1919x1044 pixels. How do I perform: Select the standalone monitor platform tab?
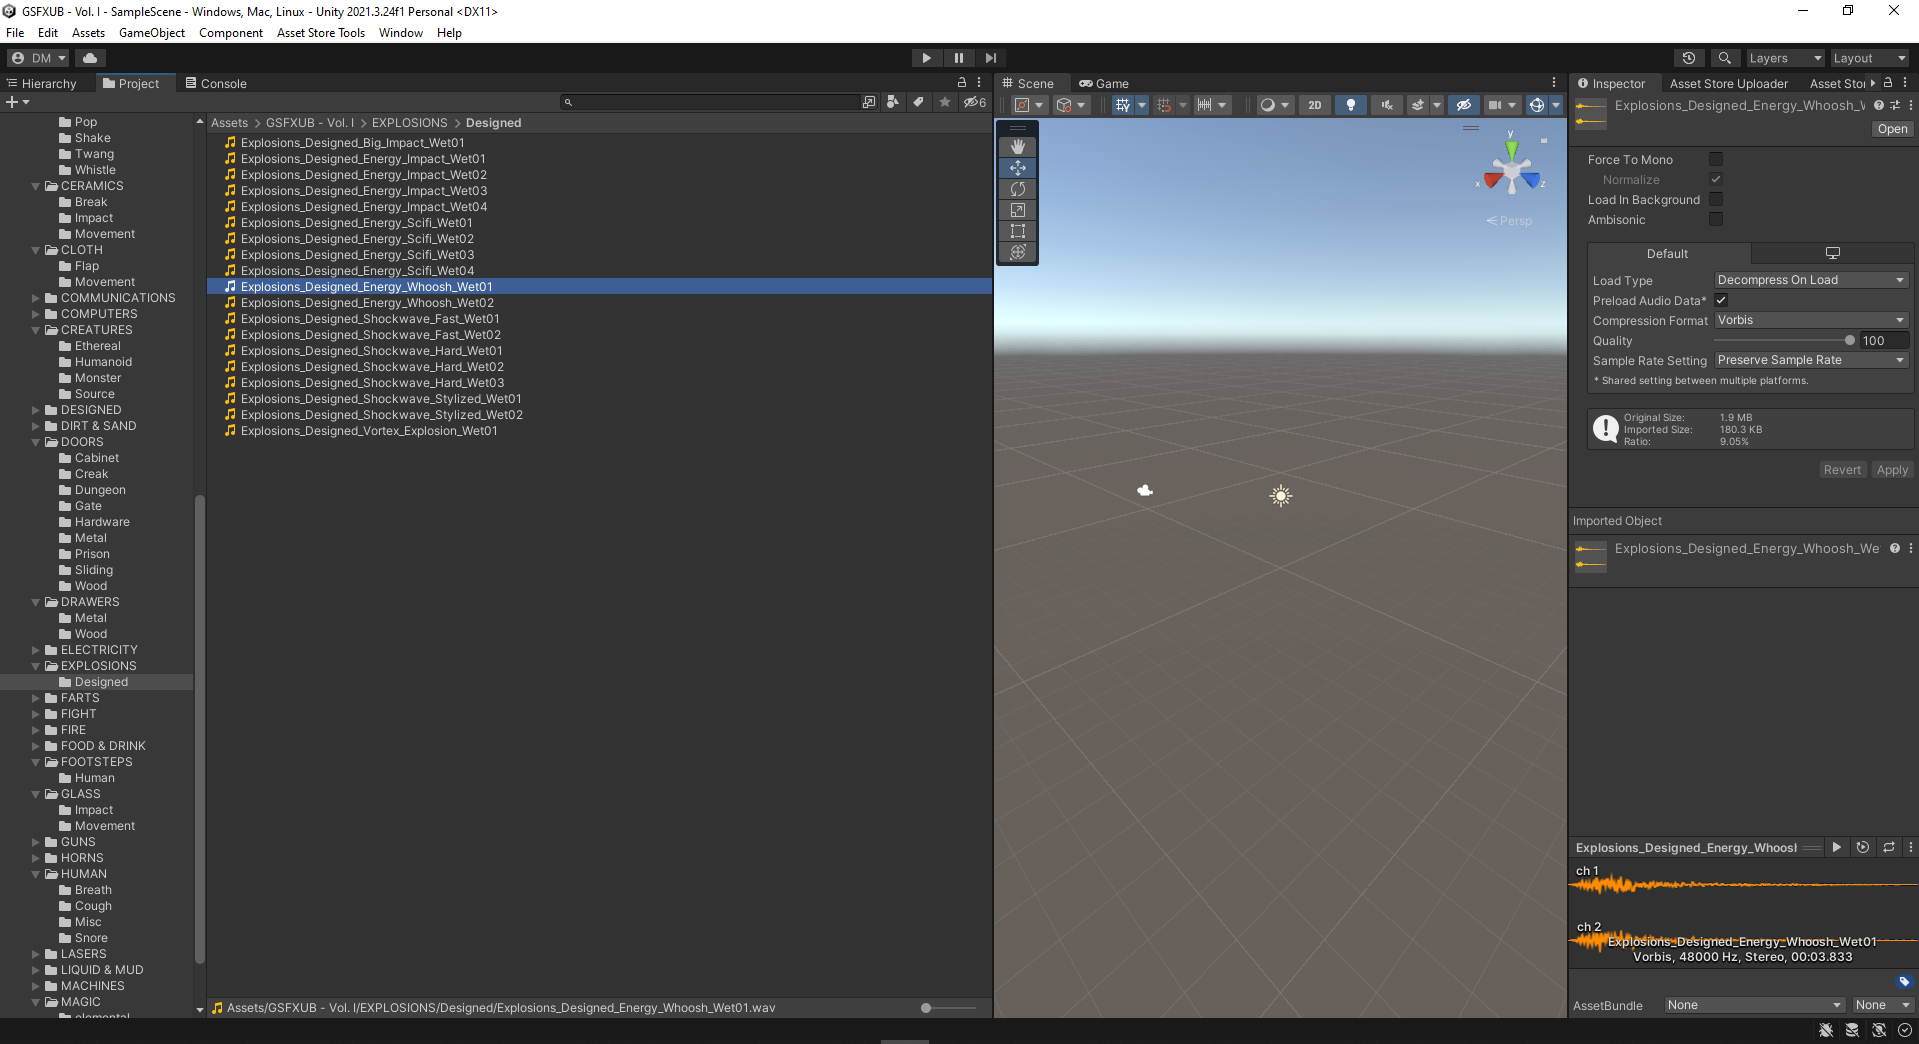click(1832, 254)
